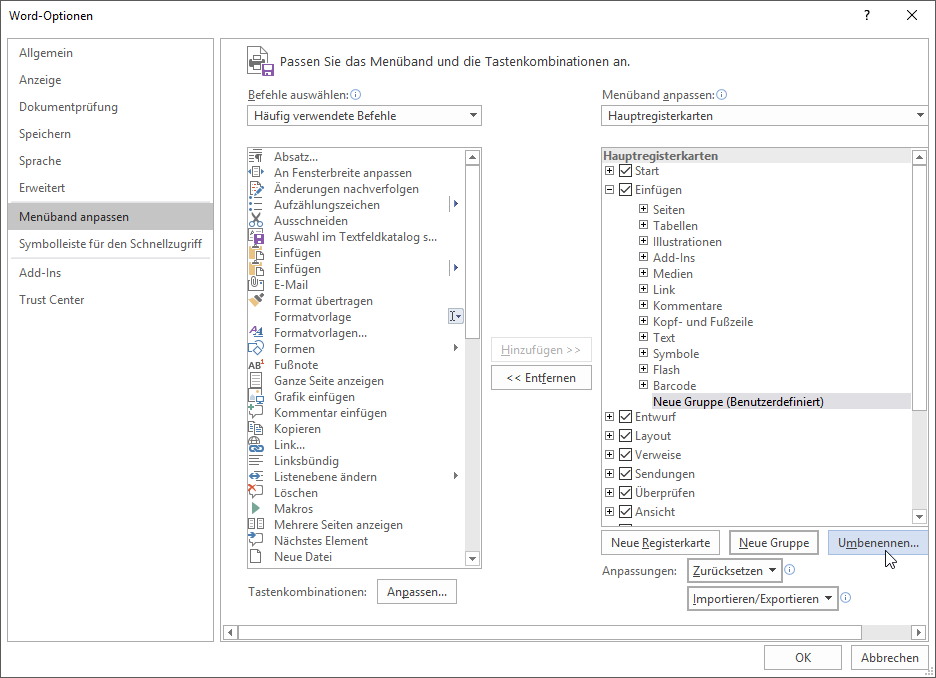Click the Fußnote AB icon
The height and width of the screenshot is (678, 936).
pos(255,365)
